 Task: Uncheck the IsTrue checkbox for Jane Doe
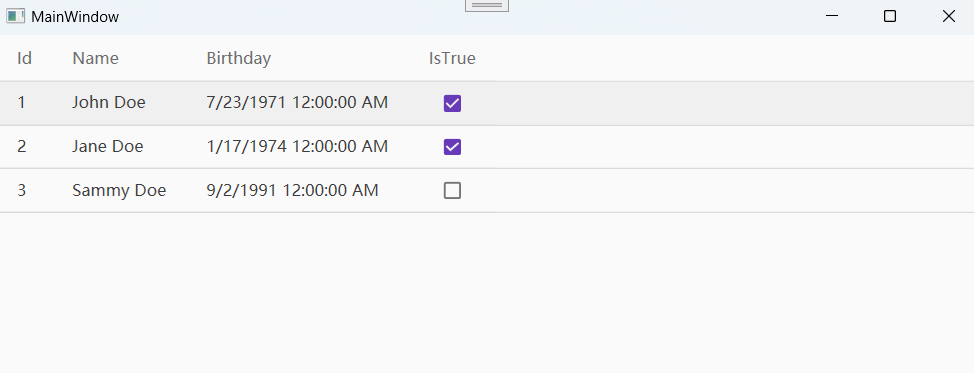click(452, 147)
